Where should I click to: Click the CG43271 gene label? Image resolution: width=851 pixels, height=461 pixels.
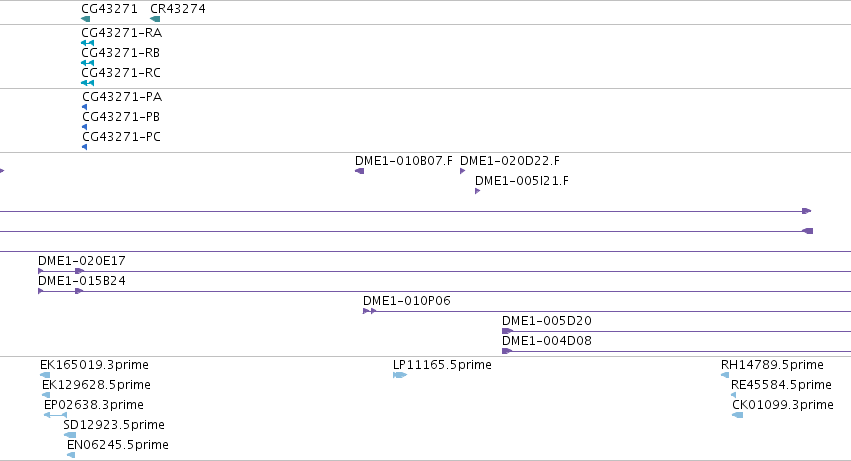[x=109, y=9]
